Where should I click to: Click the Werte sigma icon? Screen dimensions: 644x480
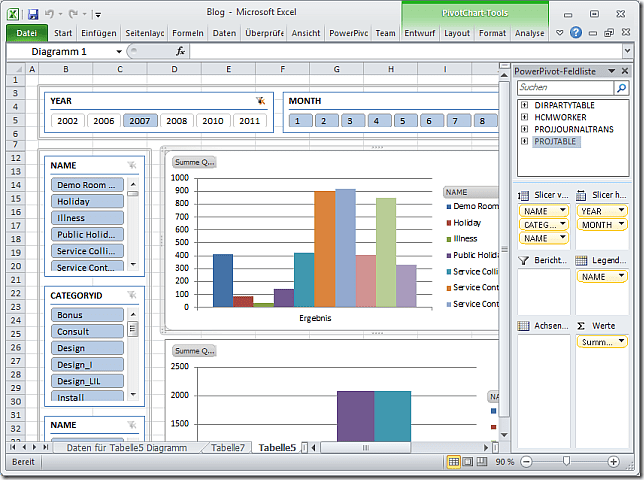[x=581, y=326]
